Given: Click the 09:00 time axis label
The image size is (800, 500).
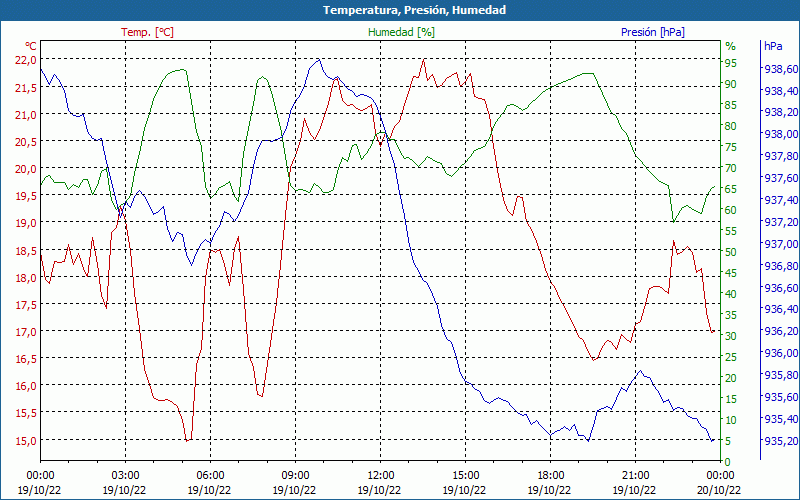Looking at the screenshot, I should pos(295,476).
